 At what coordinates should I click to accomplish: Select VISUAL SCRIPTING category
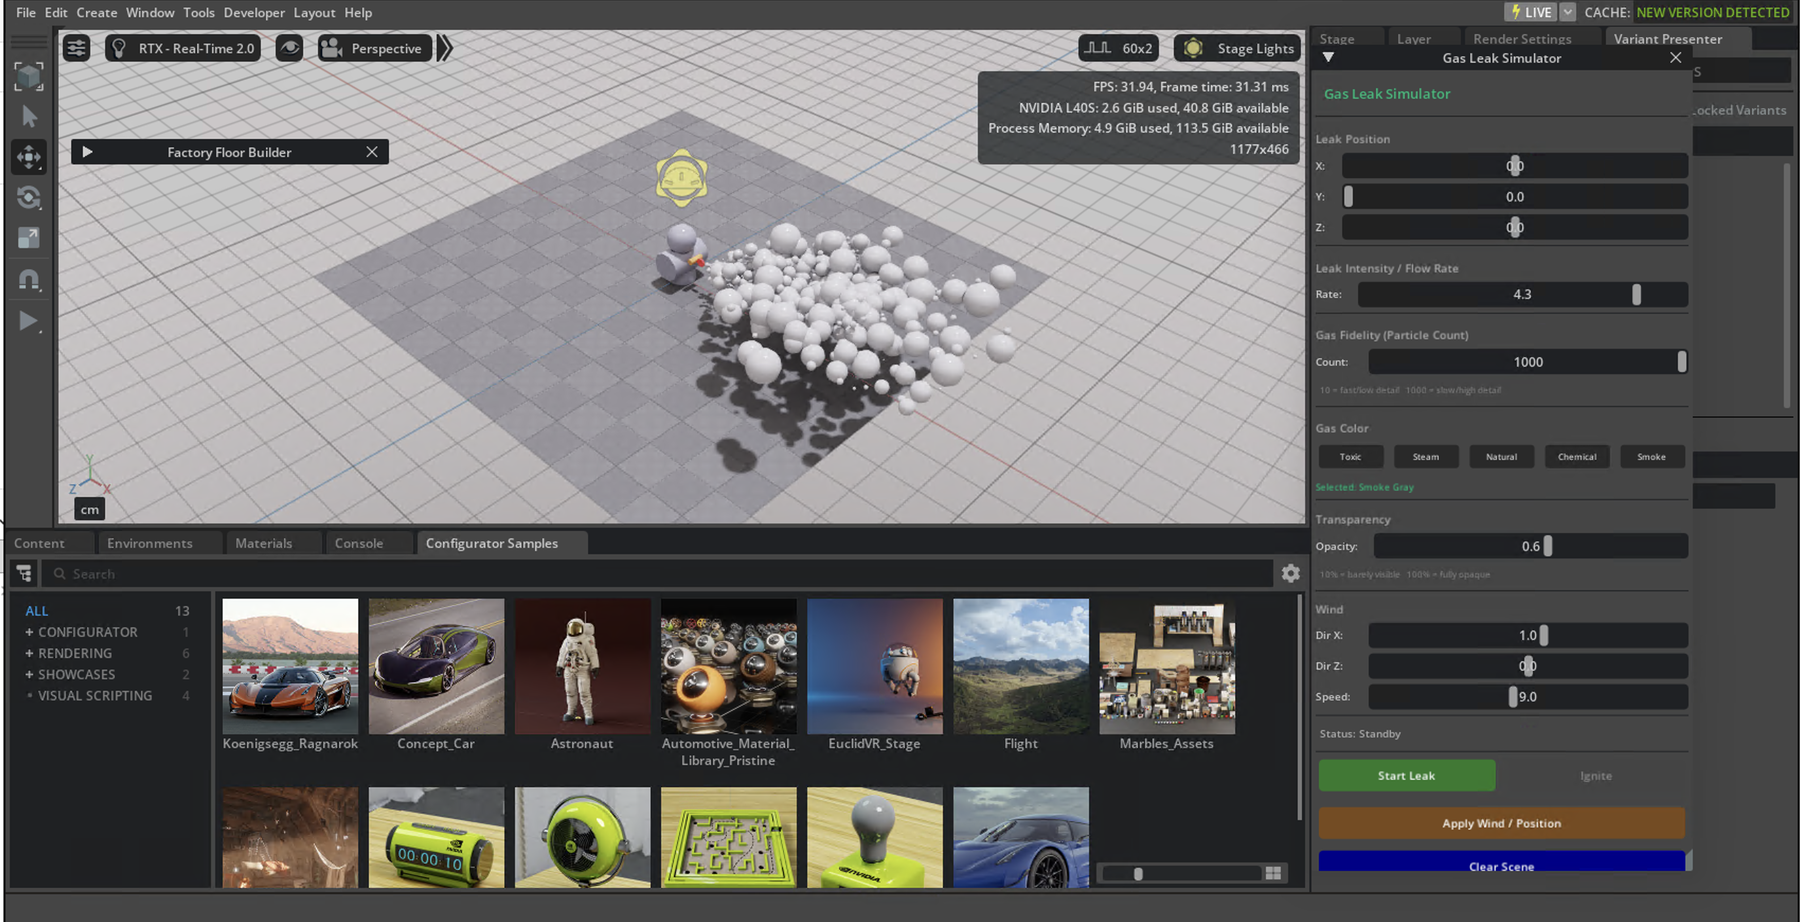point(95,696)
